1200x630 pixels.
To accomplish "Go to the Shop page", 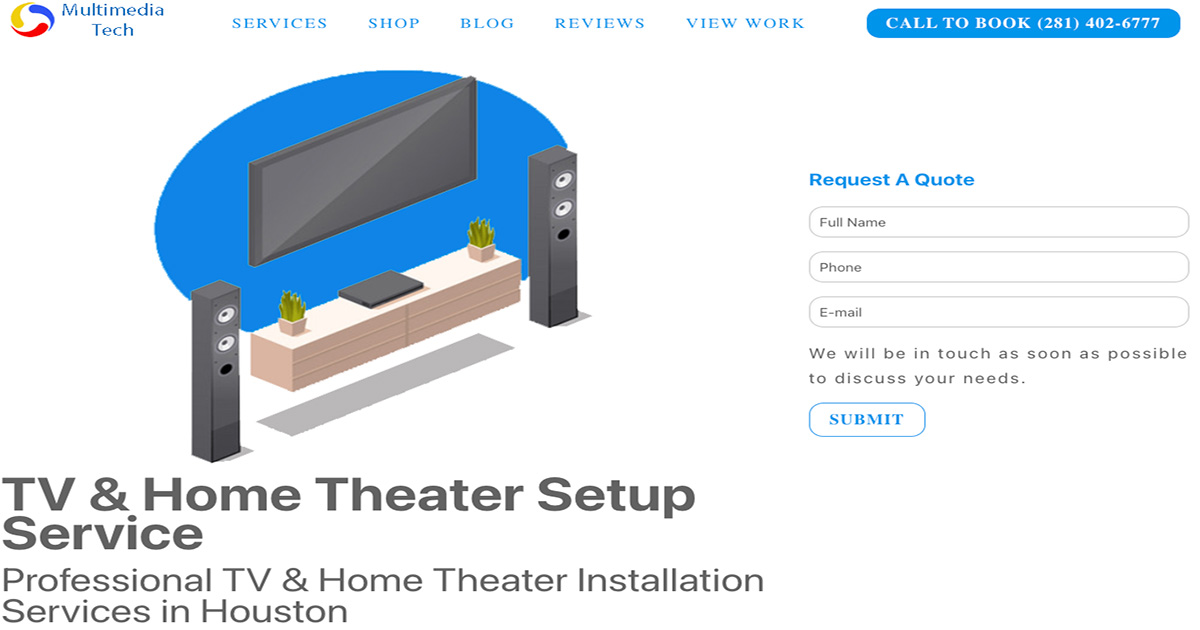I will [x=394, y=23].
